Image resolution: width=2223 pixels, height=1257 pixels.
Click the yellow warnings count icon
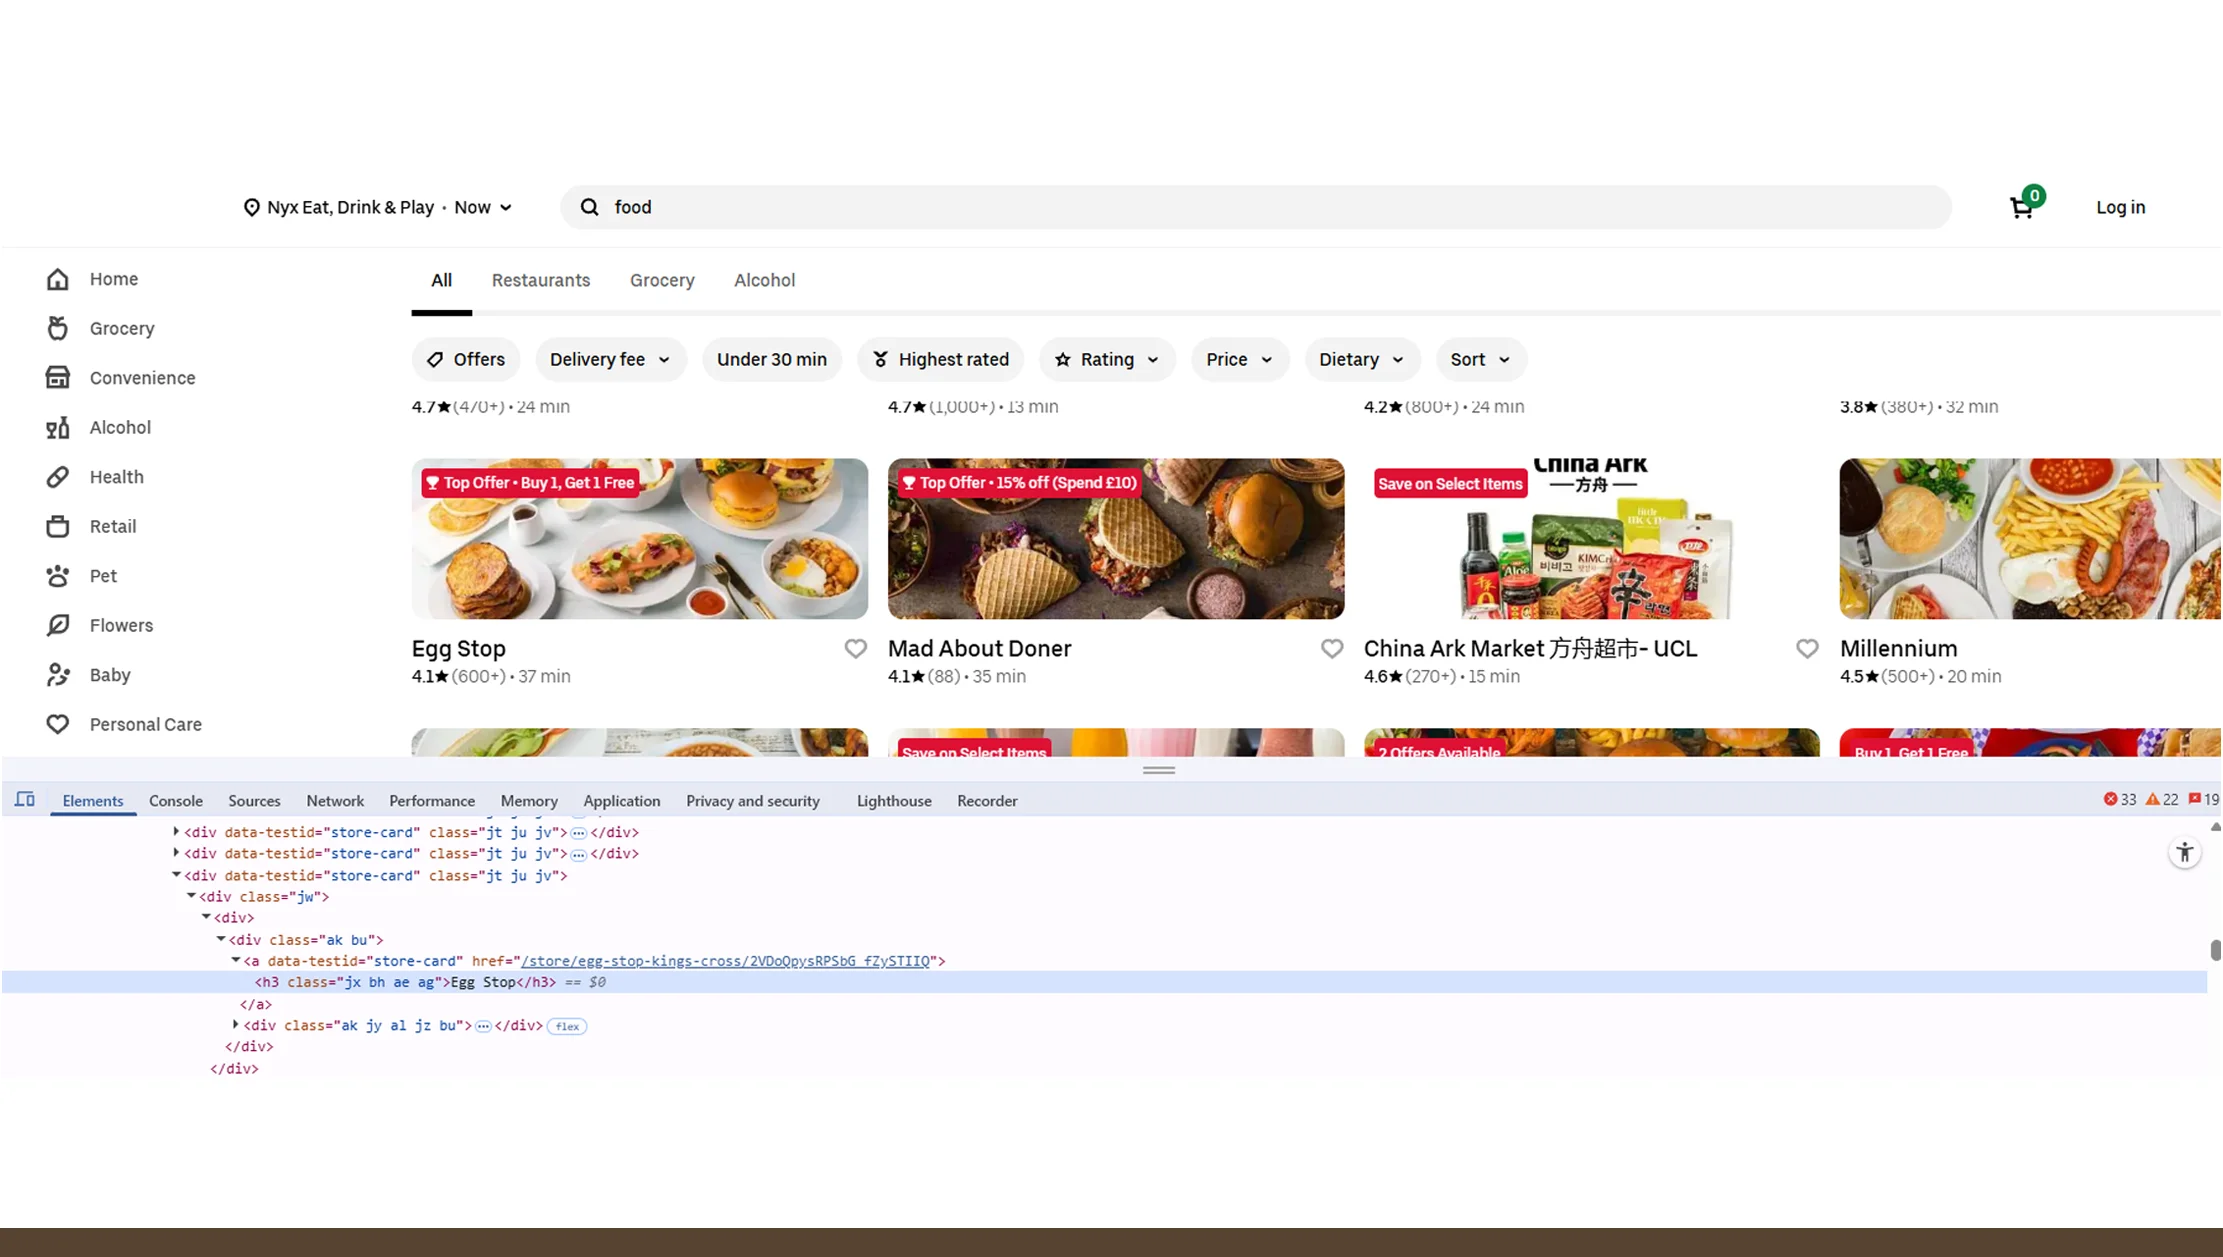(2161, 799)
